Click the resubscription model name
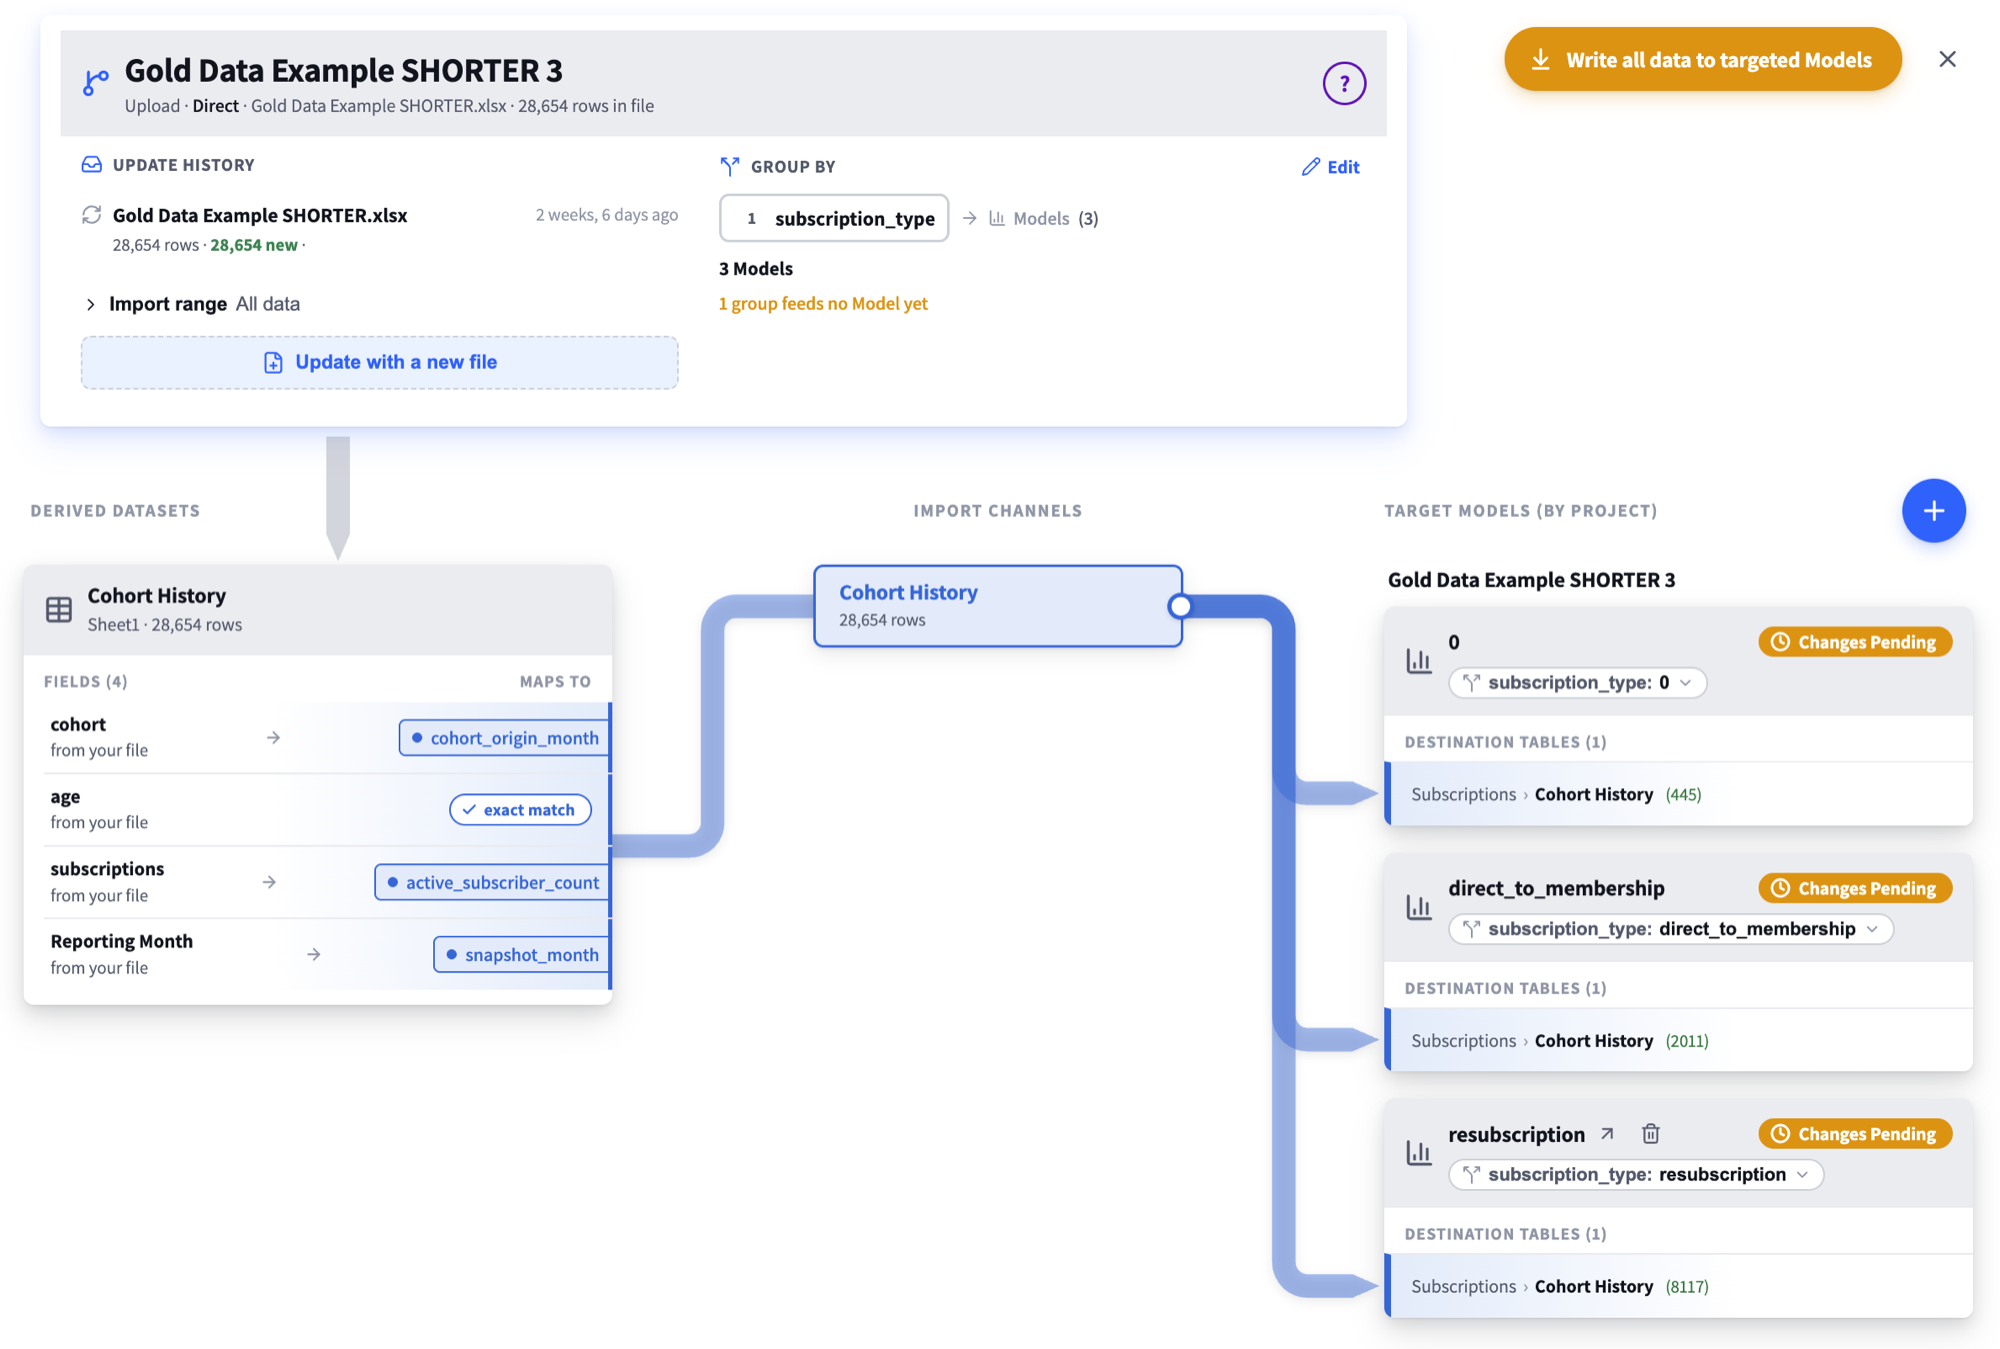 point(1516,1134)
